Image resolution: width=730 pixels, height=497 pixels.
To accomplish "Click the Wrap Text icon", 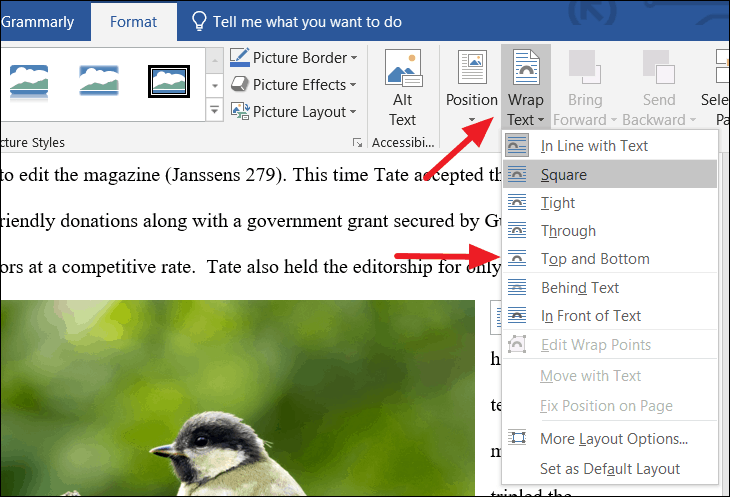I will [x=526, y=67].
